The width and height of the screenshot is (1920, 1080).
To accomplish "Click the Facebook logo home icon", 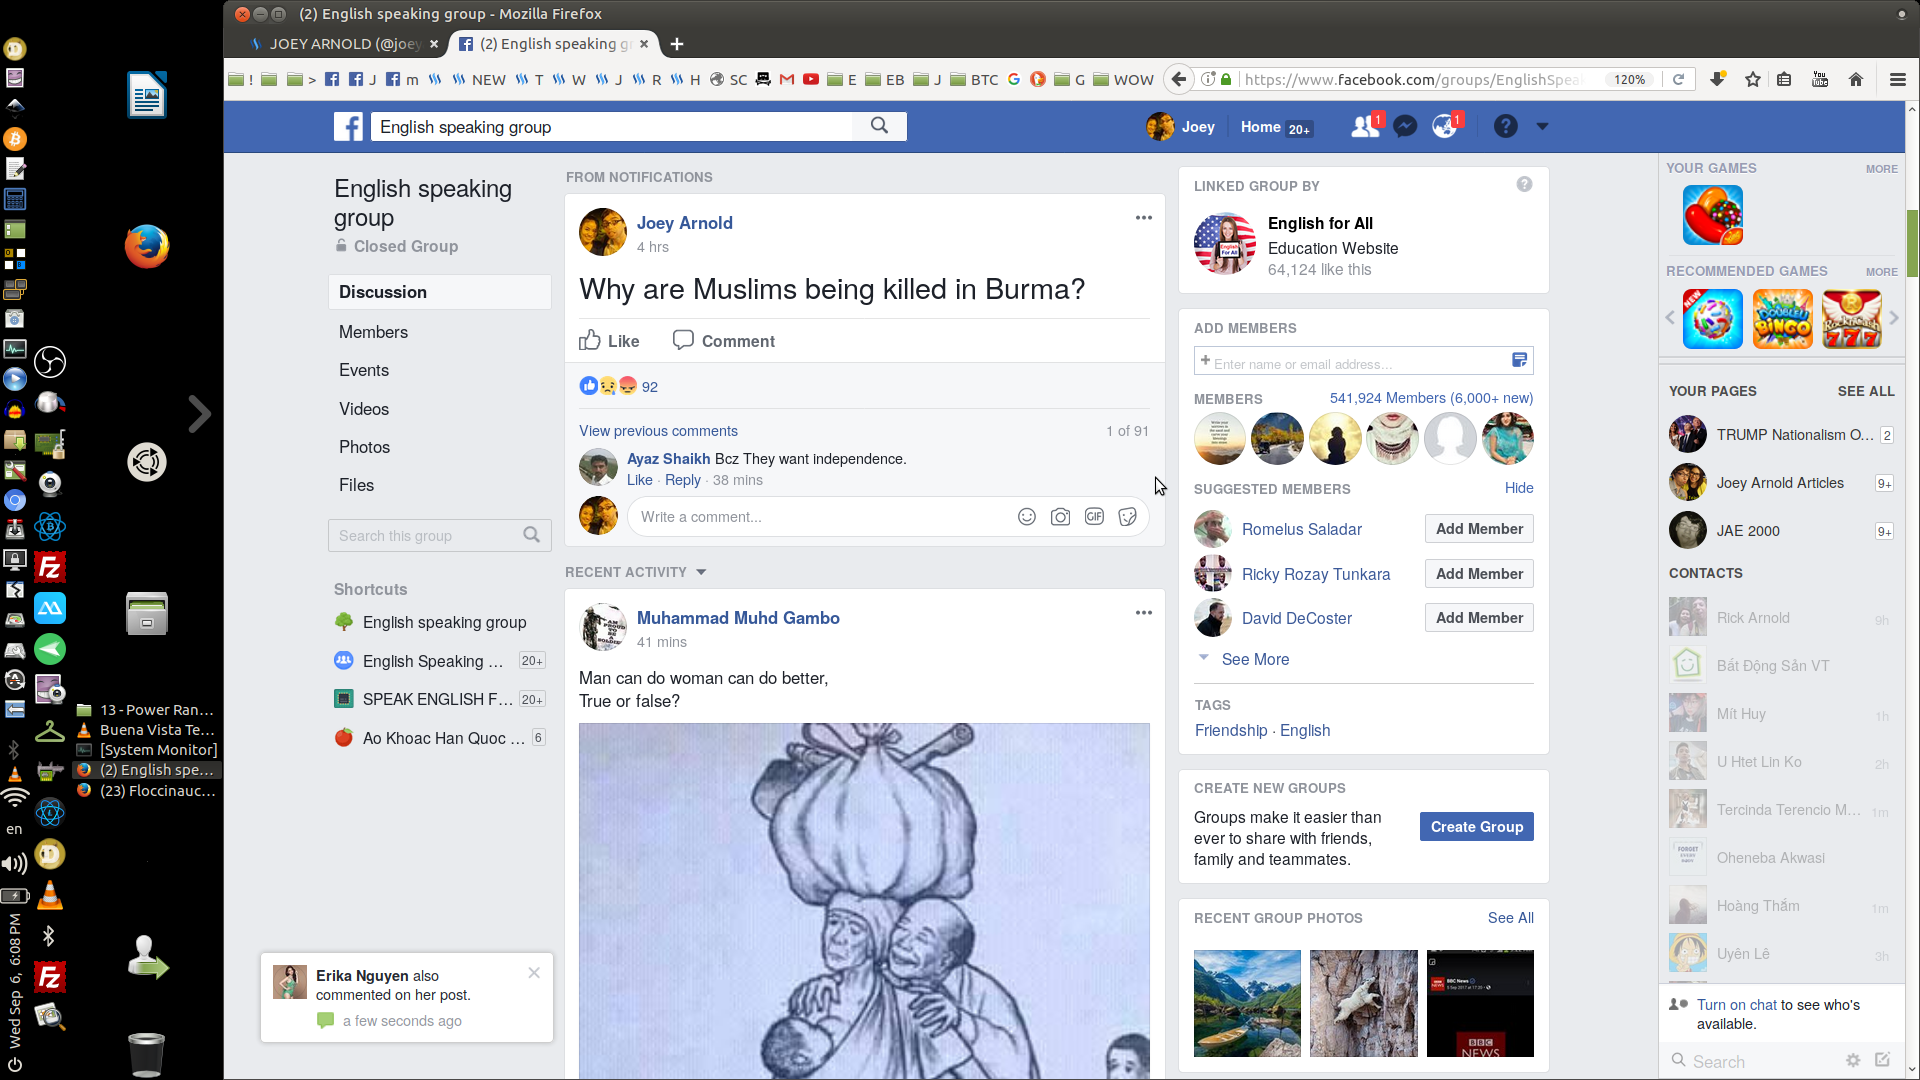I will click(348, 127).
